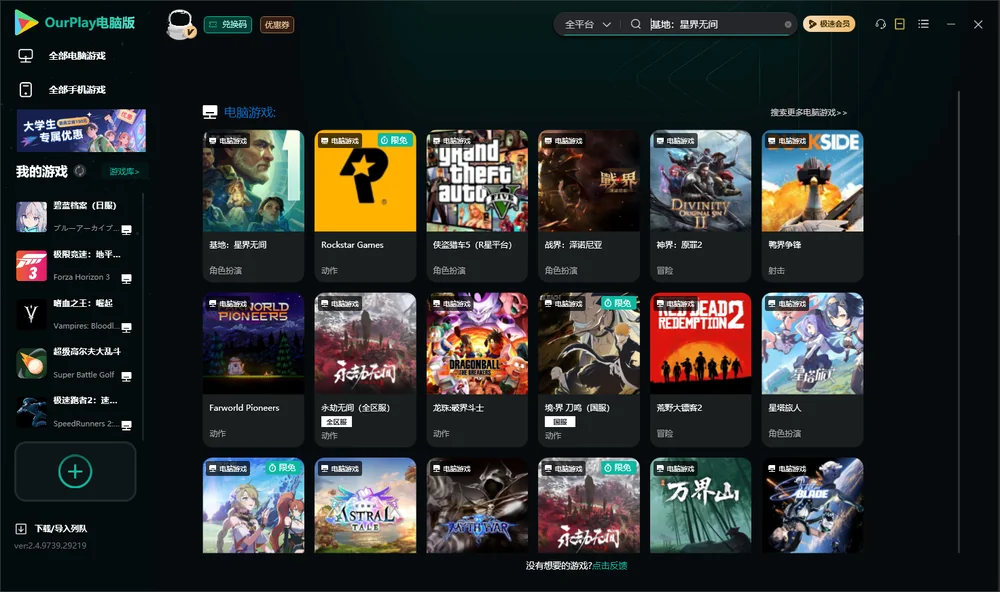Image resolution: width=1000 pixels, height=592 pixels.
Task: Open the 基地: 星界无间 game card
Action: pyautogui.click(x=253, y=205)
